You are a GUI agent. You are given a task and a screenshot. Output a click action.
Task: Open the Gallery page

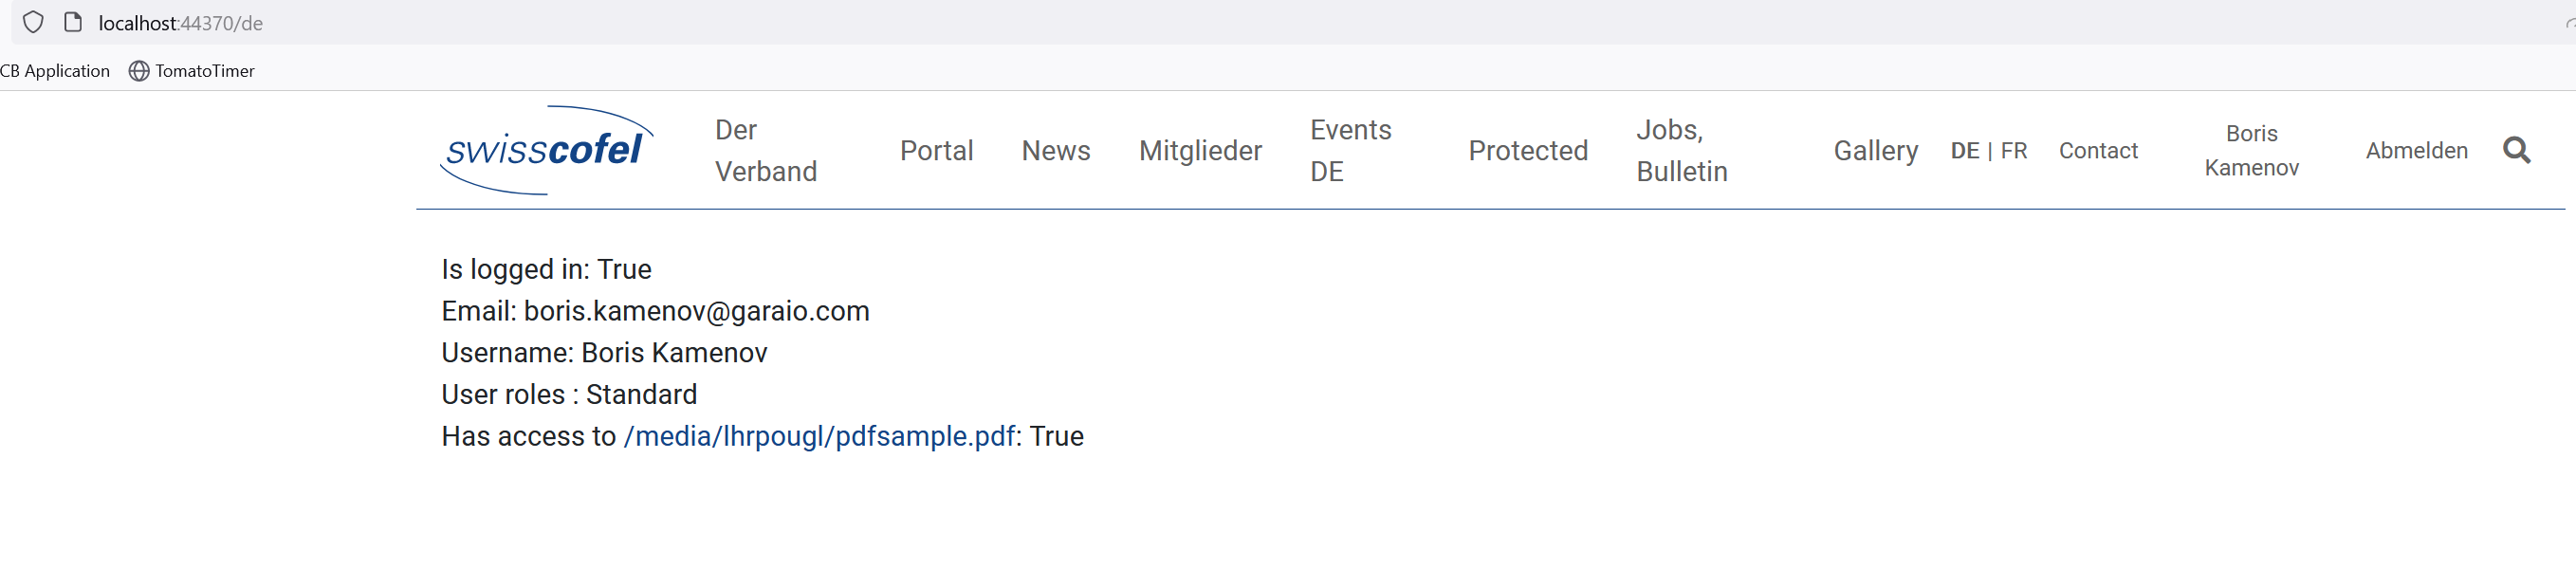tap(1875, 150)
